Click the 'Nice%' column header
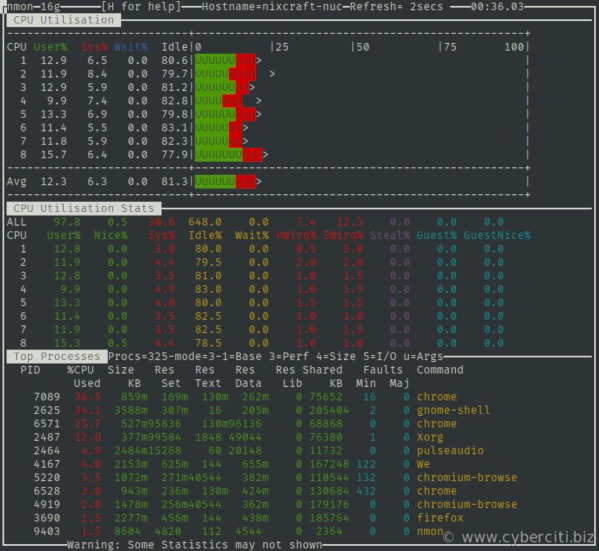The width and height of the screenshot is (599, 551). pyautogui.click(x=110, y=235)
